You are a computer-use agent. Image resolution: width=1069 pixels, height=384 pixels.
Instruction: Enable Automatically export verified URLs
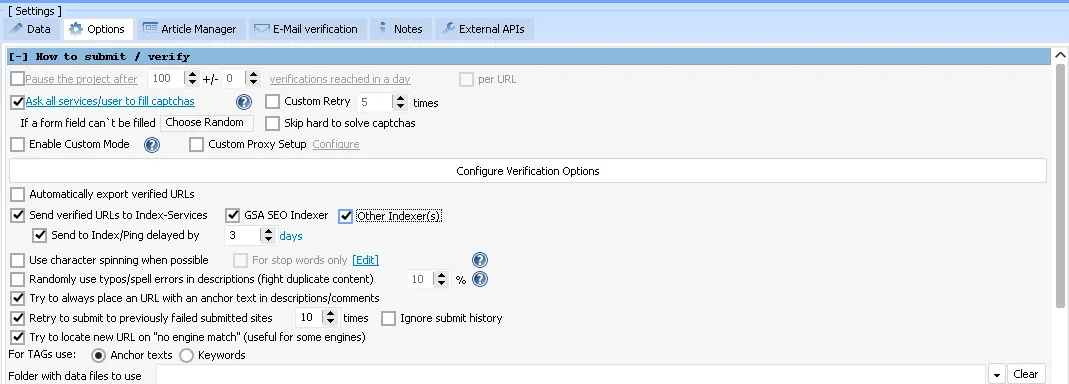18,194
